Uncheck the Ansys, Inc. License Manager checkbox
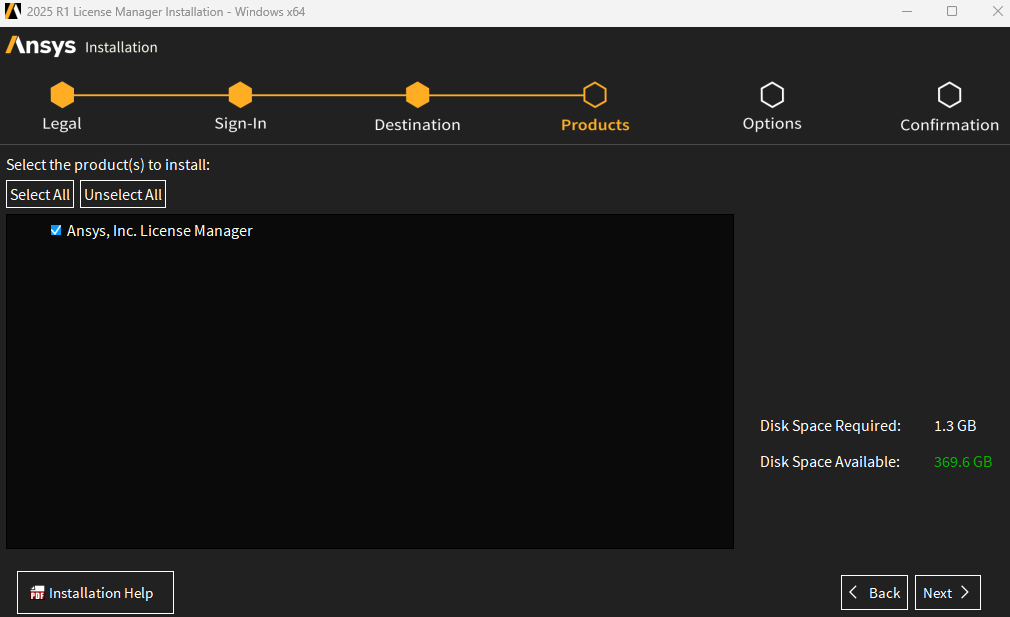This screenshot has width=1010, height=617. point(56,230)
